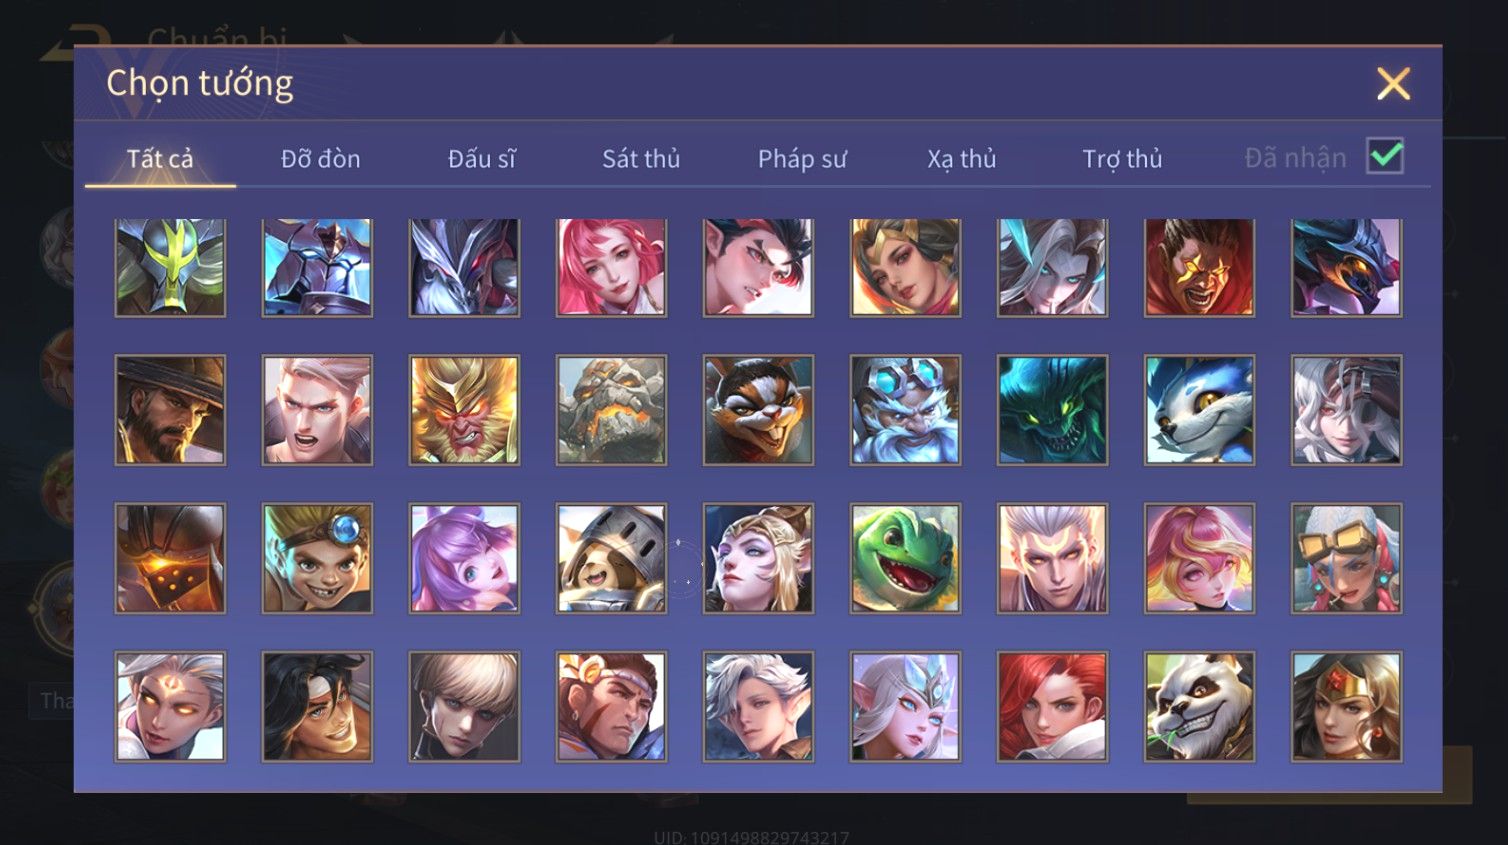The width and height of the screenshot is (1508, 845).
Task: Open the Đấu sĩ tab
Action: click(481, 158)
